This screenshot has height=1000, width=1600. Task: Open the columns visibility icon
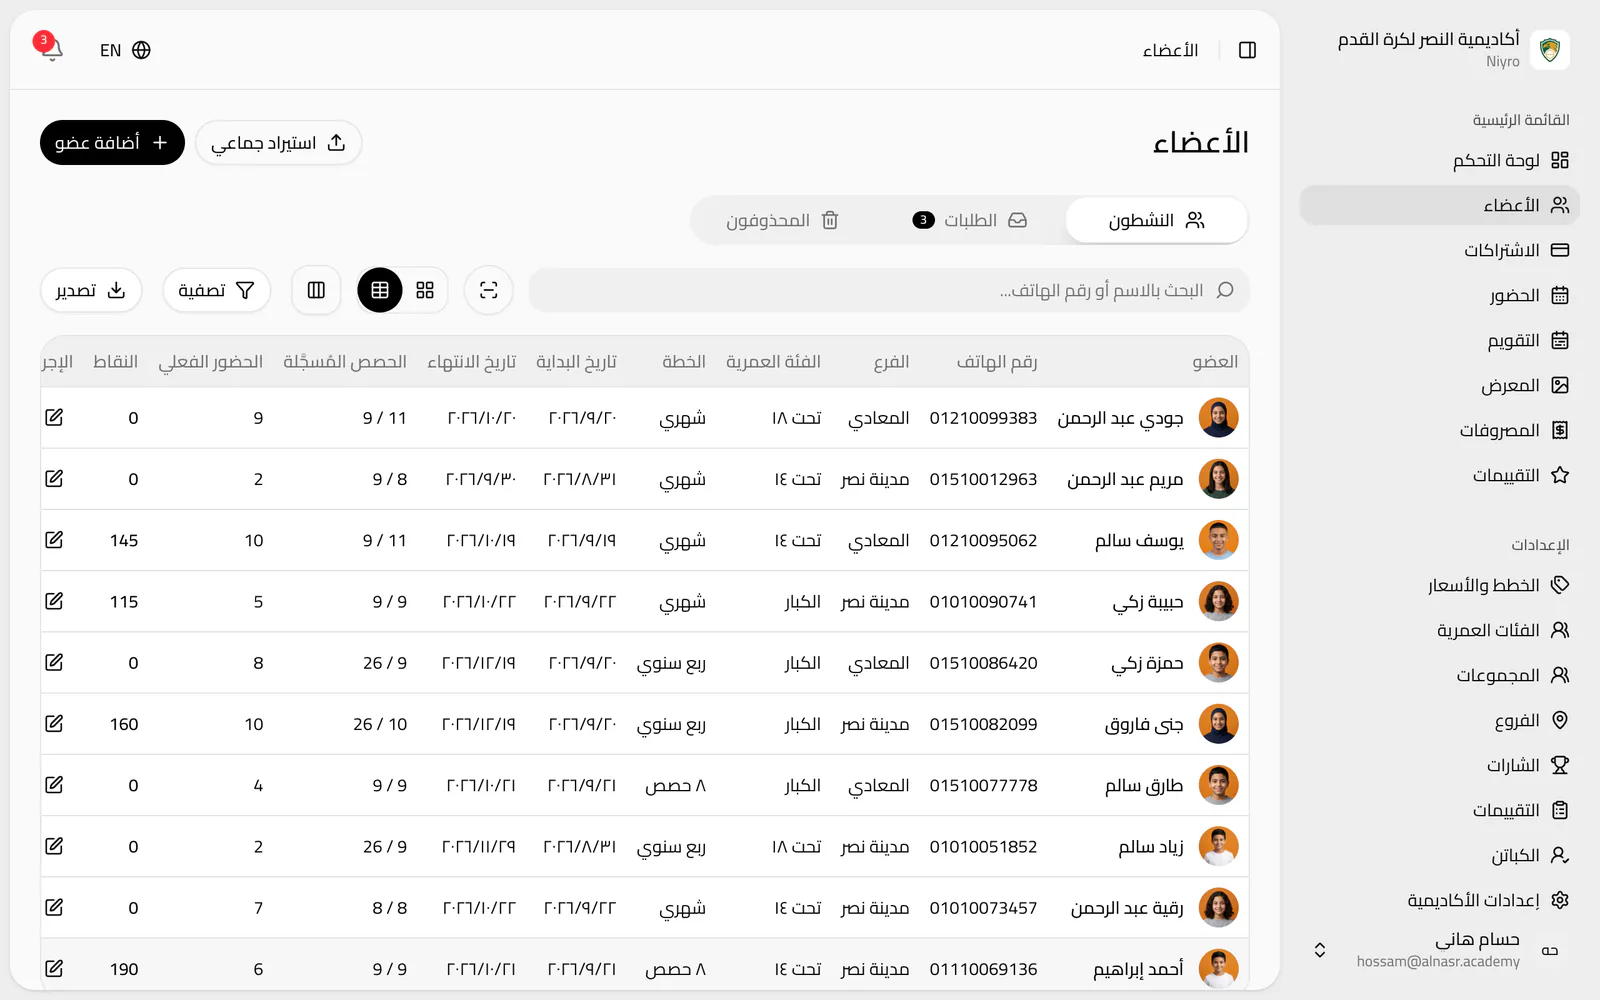[316, 290]
